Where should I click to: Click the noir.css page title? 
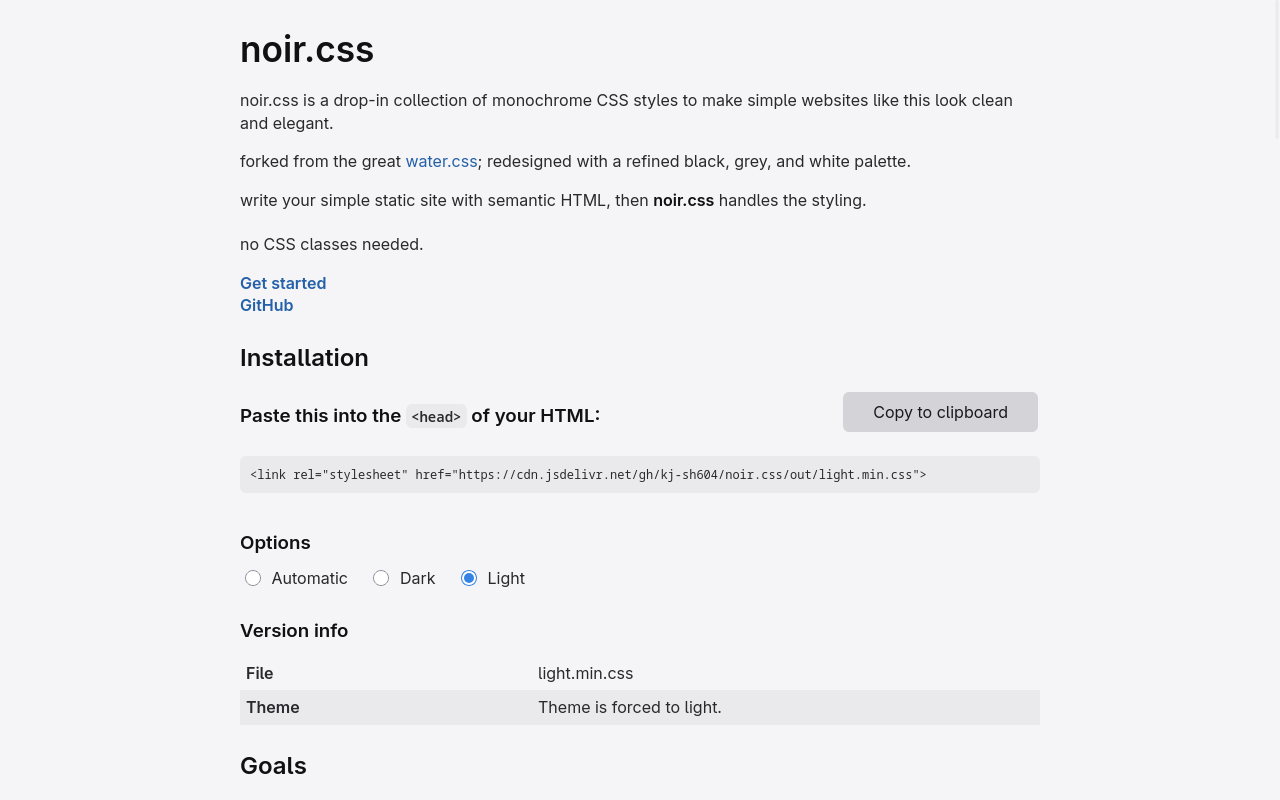tap(307, 49)
